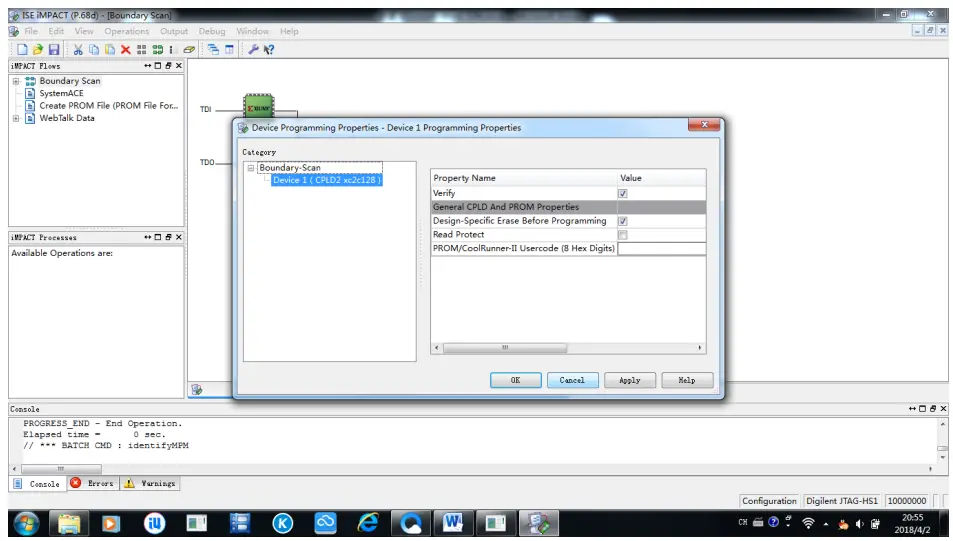This screenshot has height=541, width=953.
Task: Select Create PROM File flow
Action: point(109,106)
